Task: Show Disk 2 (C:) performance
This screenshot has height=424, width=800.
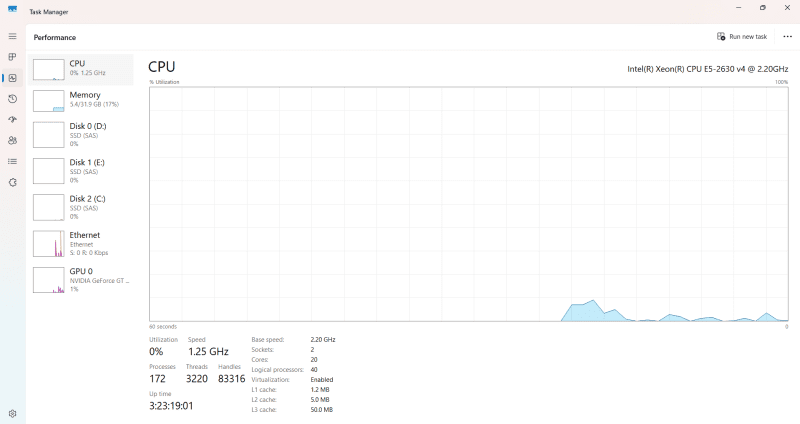Action: 82,207
